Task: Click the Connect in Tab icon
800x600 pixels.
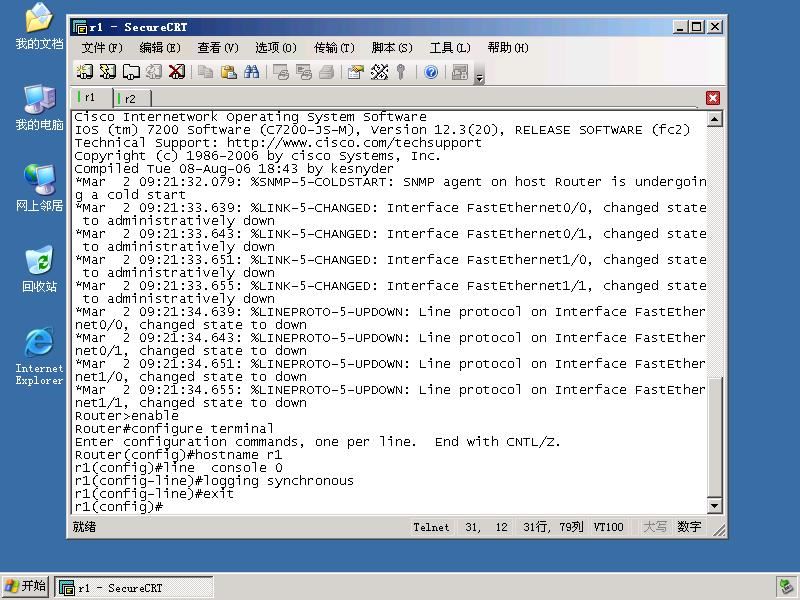Action: 131,72
